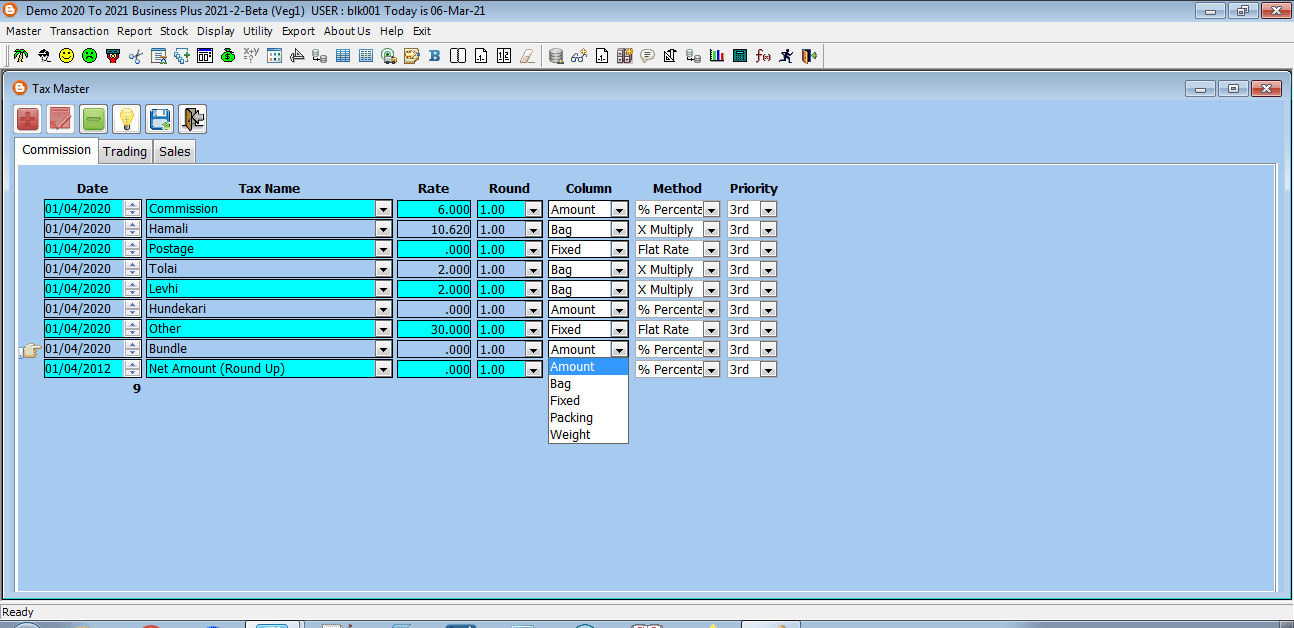This screenshot has width=1294, height=628.
Task: Click the light bulb help icon
Action: pos(126,120)
